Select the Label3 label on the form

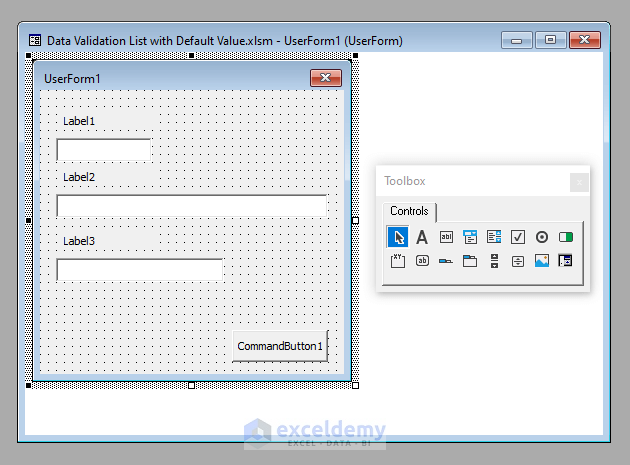79,241
